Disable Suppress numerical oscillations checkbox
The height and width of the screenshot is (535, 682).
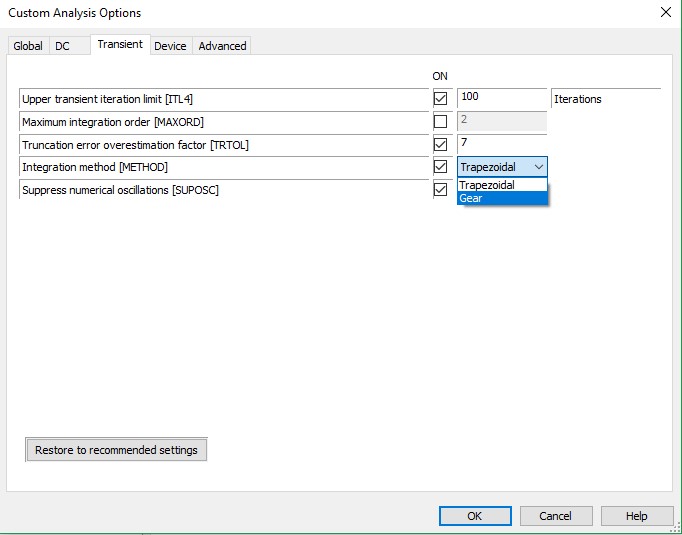click(x=440, y=190)
